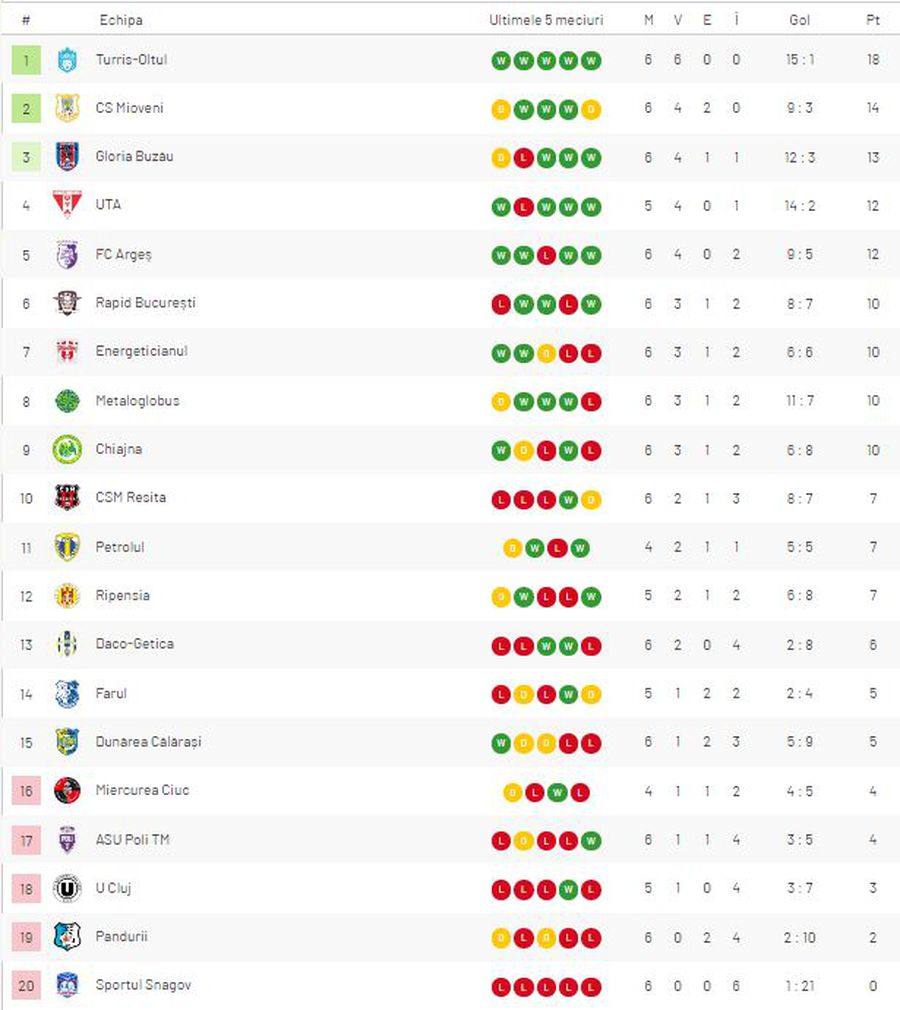Open the FC Argeș team link
Image resolution: width=900 pixels, height=1010 pixels.
coord(124,254)
